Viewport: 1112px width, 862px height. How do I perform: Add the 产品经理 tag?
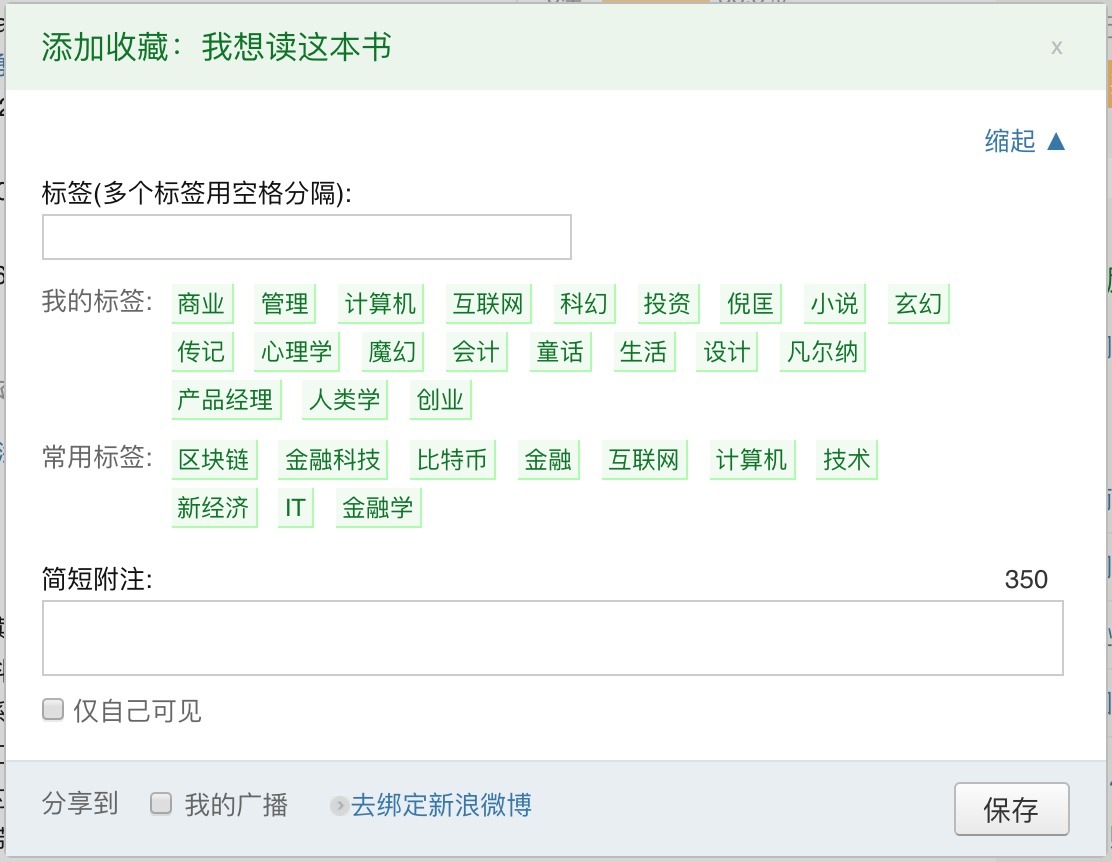click(x=225, y=400)
